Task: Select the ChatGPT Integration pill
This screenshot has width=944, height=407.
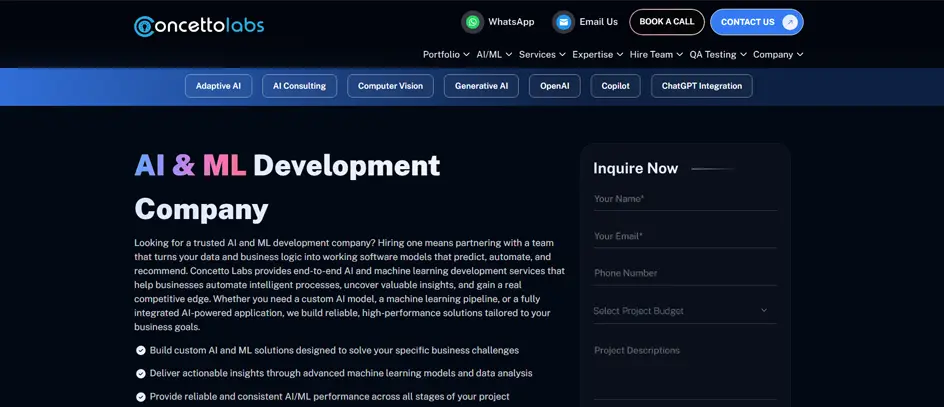Action: tap(702, 86)
